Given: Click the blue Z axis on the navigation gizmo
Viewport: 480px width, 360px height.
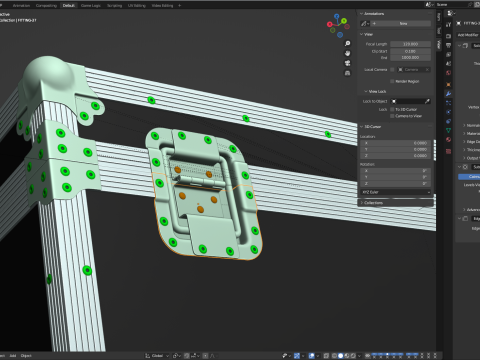Looking at the screenshot, I should coord(337,16).
